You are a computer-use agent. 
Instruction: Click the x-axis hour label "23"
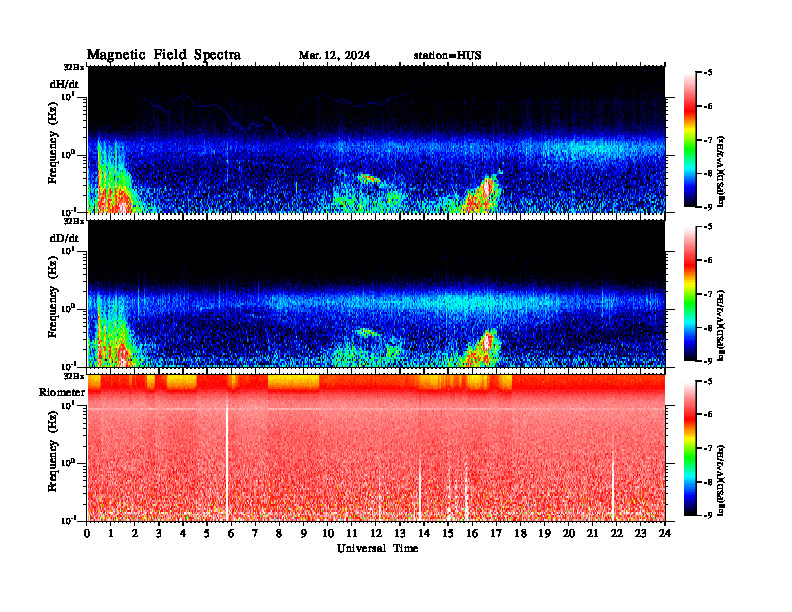coord(640,534)
